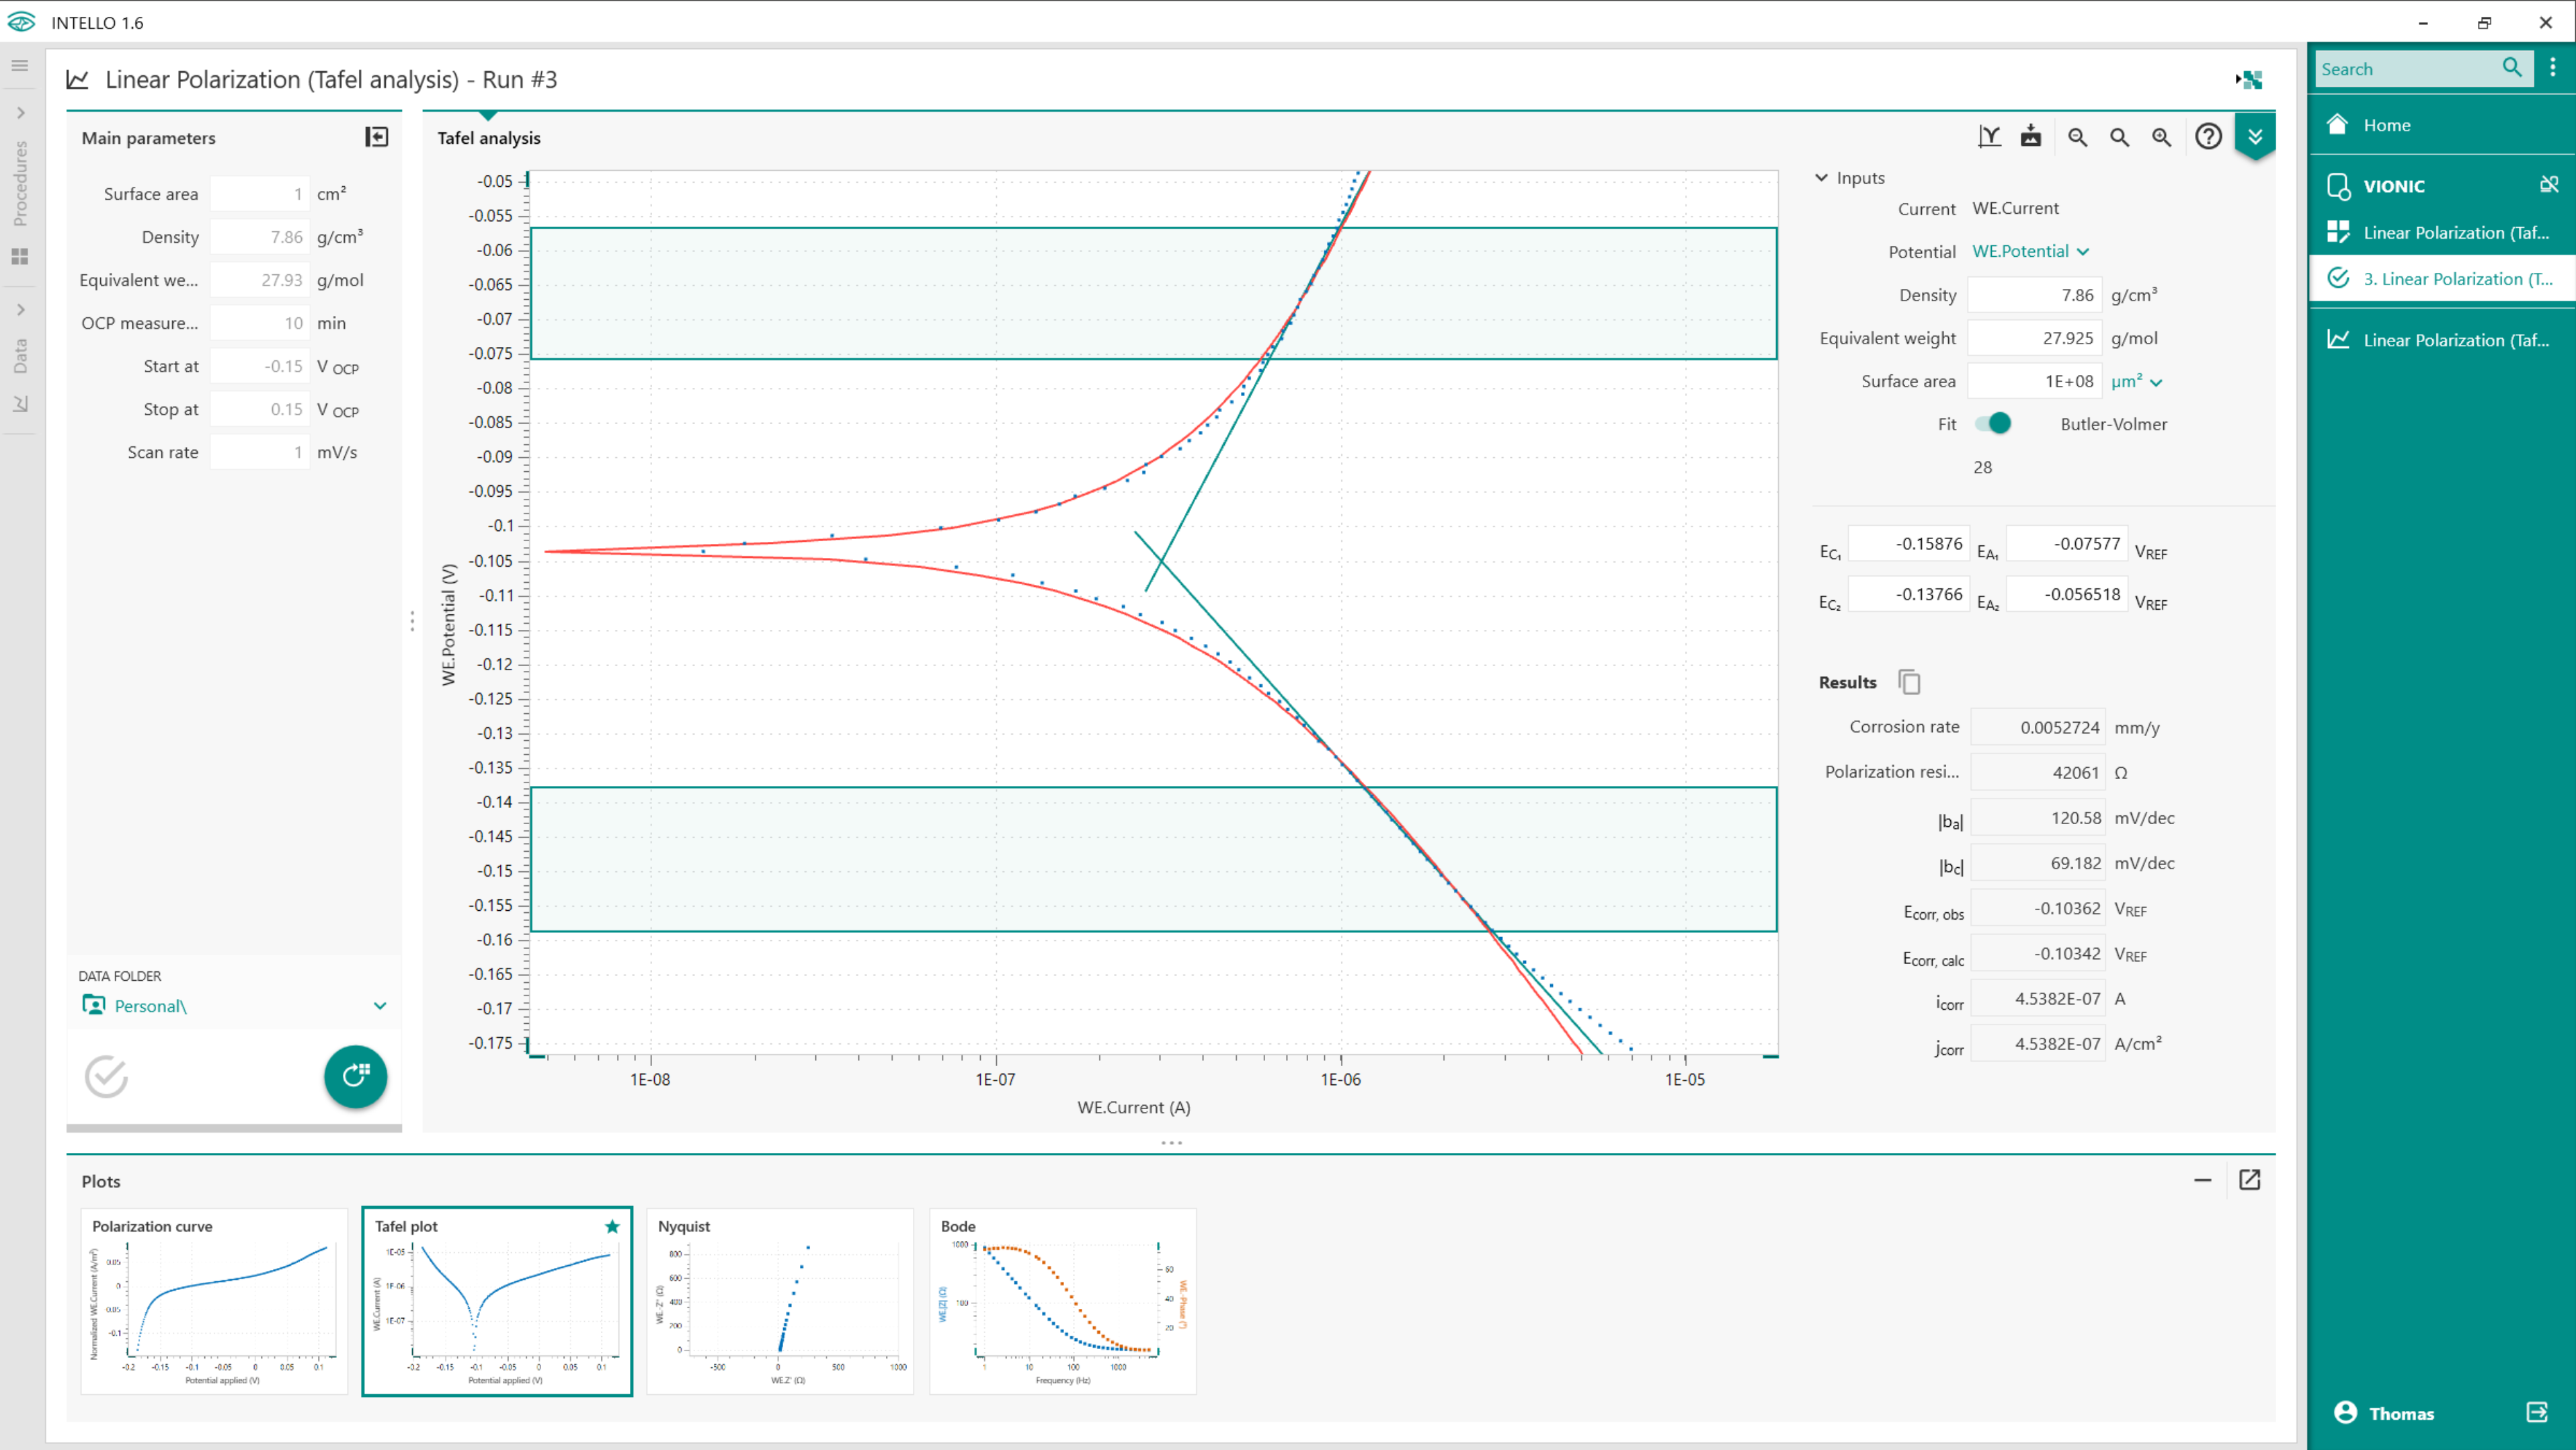Image resolution: width=2576 pixels, height=1450 pixels.
Task: Click the zoom in magnifier icon
Action: (2161, 137)
